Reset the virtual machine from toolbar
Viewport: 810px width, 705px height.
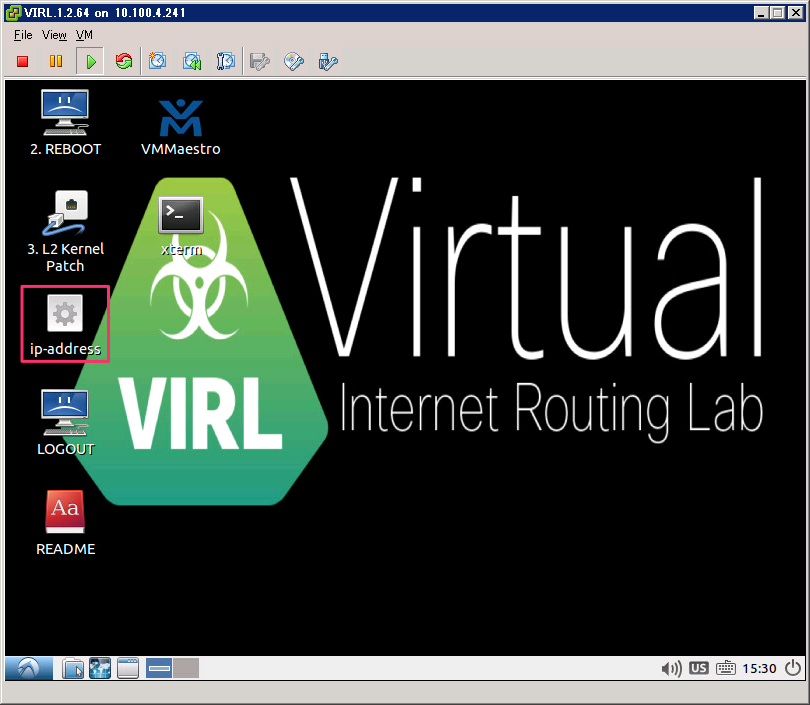pos(124,61)
